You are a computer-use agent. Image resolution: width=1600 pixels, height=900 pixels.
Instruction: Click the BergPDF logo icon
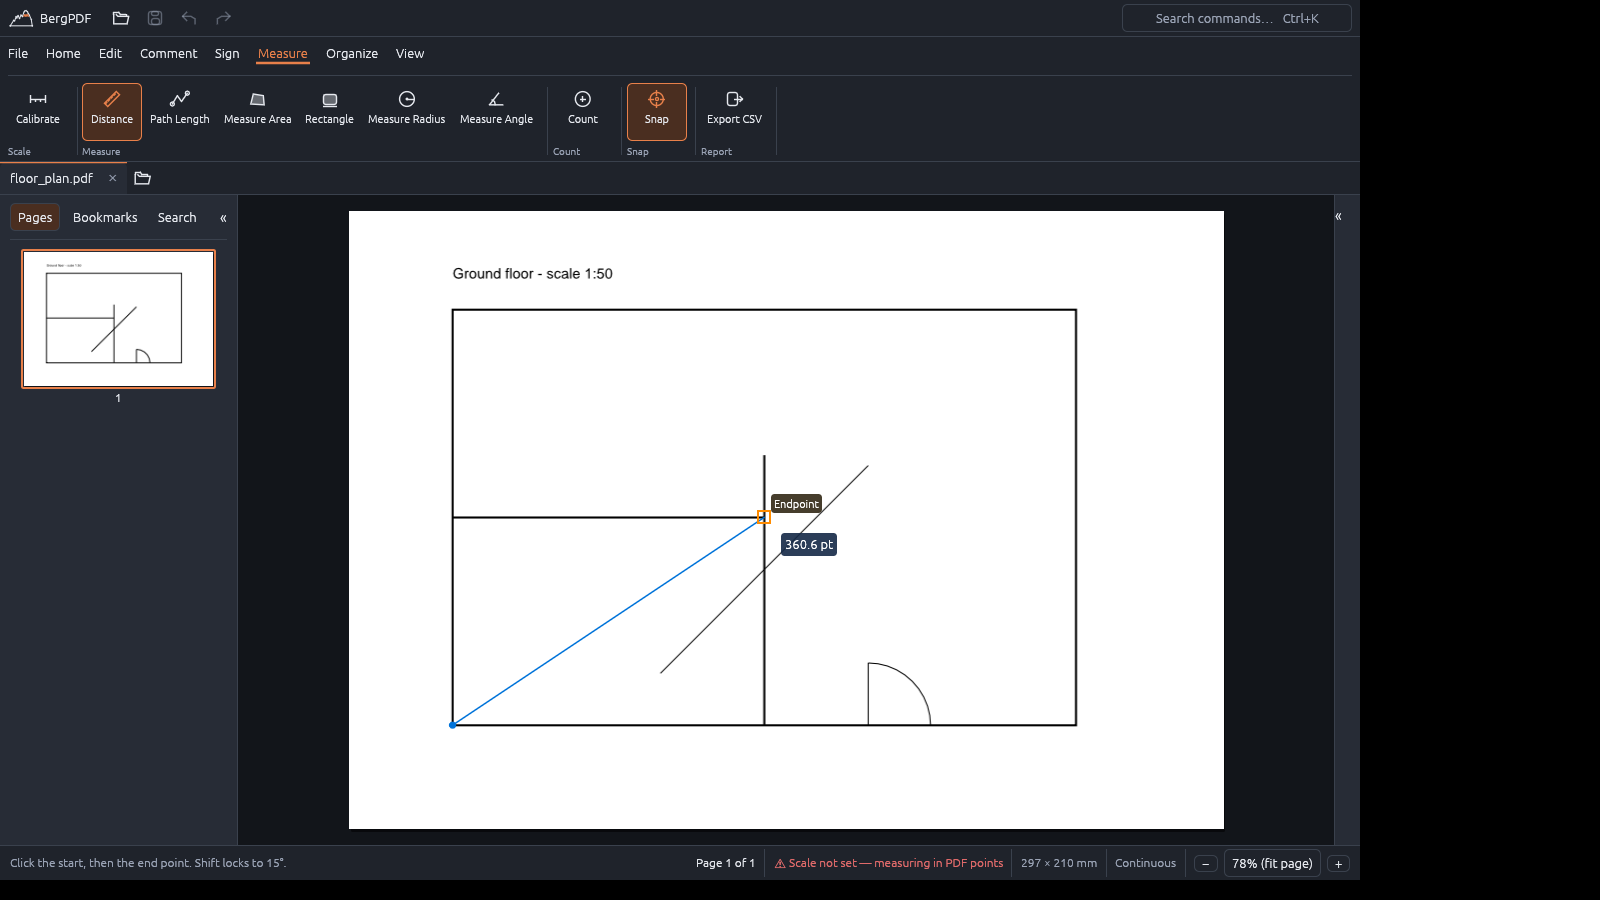pyautogui.click(x=21, y=18)
